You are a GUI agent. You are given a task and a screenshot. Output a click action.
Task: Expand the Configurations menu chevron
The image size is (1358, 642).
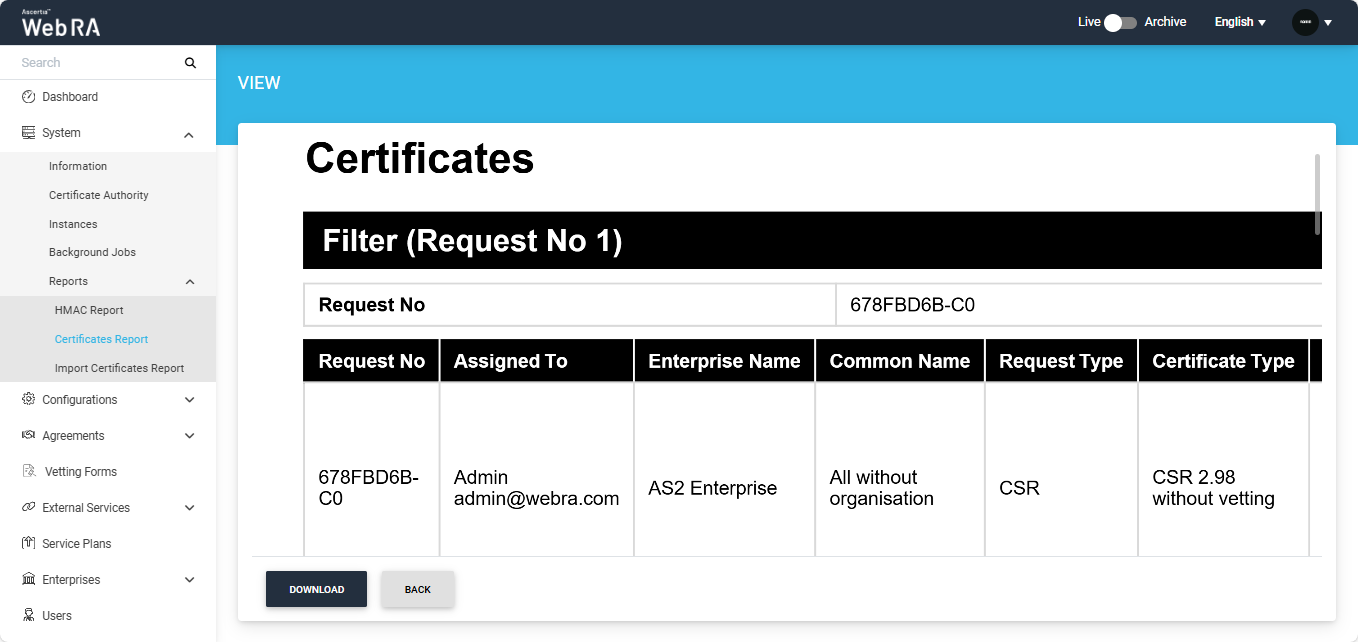pyautogui.click(x=190, y=400)
